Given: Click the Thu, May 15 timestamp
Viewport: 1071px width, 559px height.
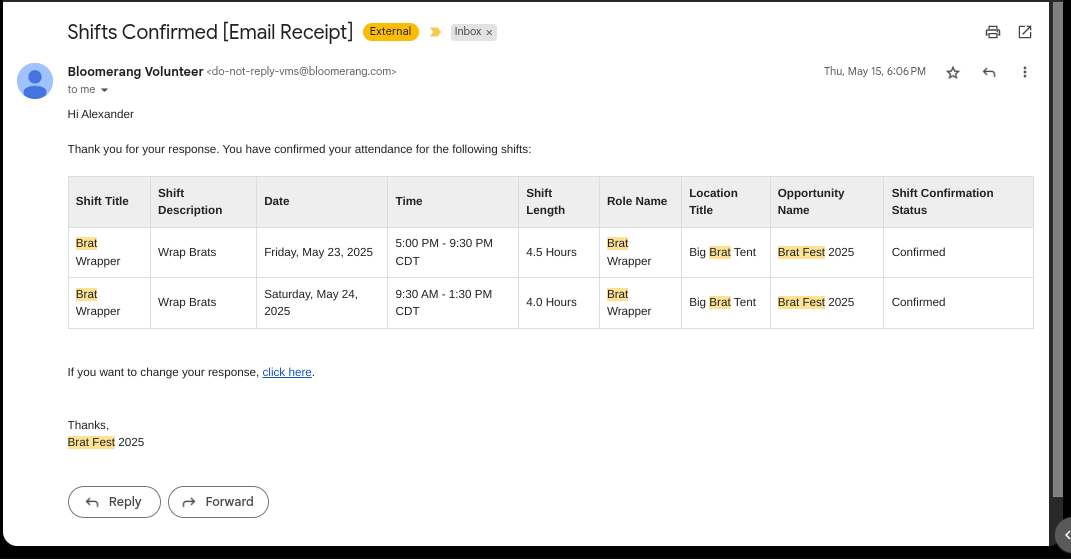Looking at the screenshot, I should 874,72.
